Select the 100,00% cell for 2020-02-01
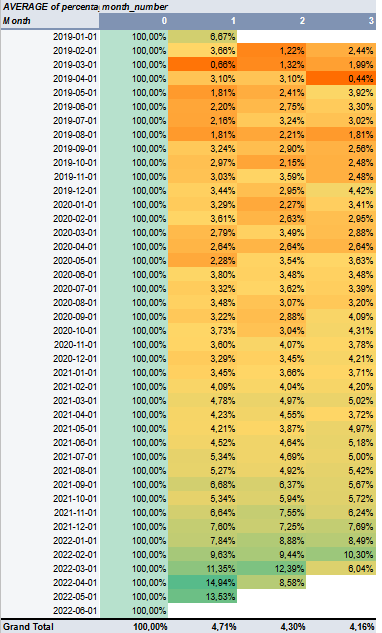This screenshot has width=382, height=633. 134,218
